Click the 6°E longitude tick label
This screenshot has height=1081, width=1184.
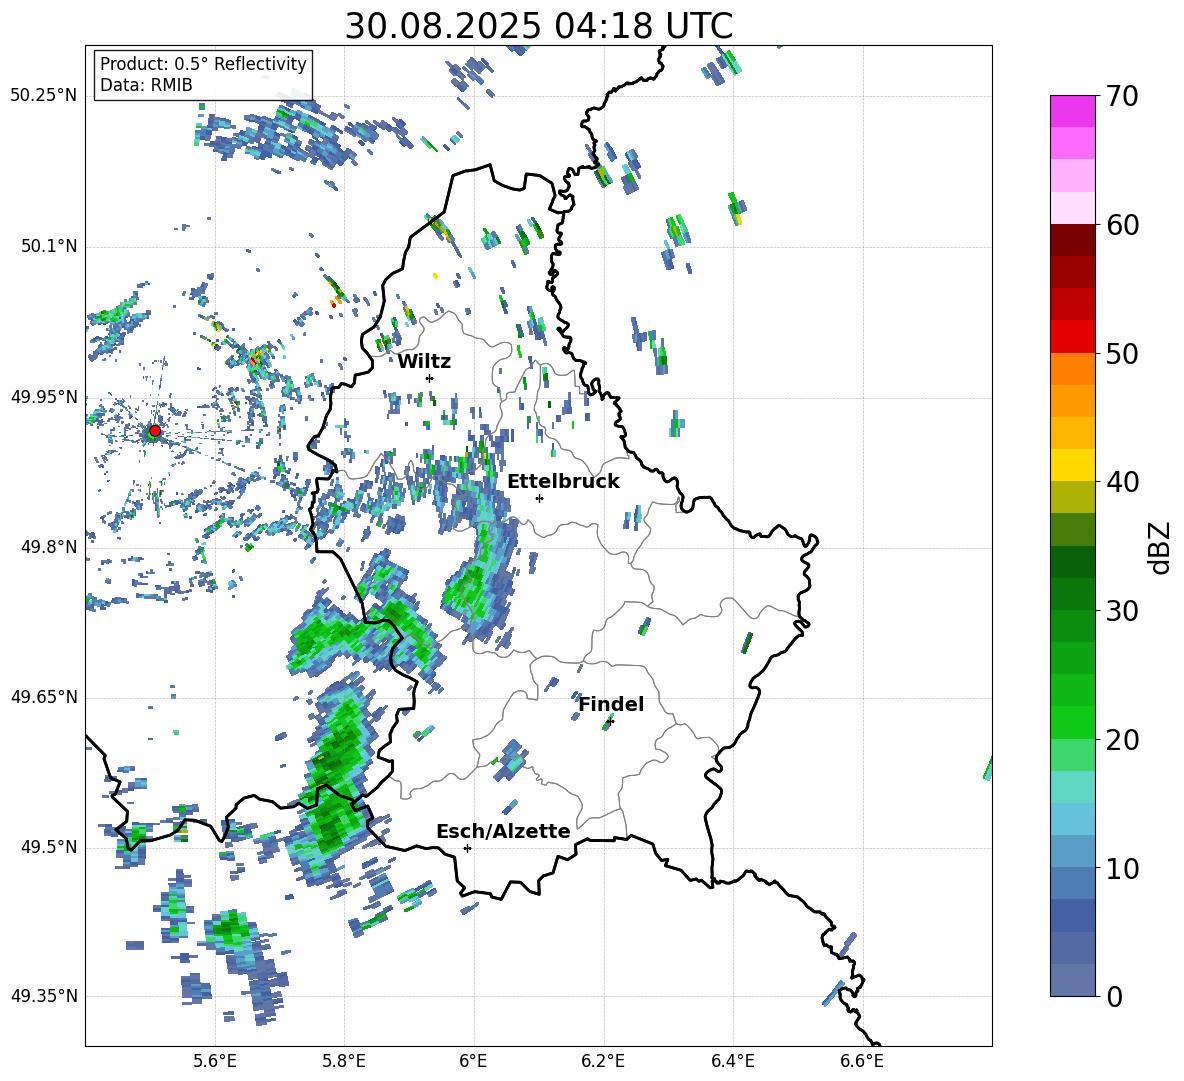pyautogui.click(x=473, y=1061)
